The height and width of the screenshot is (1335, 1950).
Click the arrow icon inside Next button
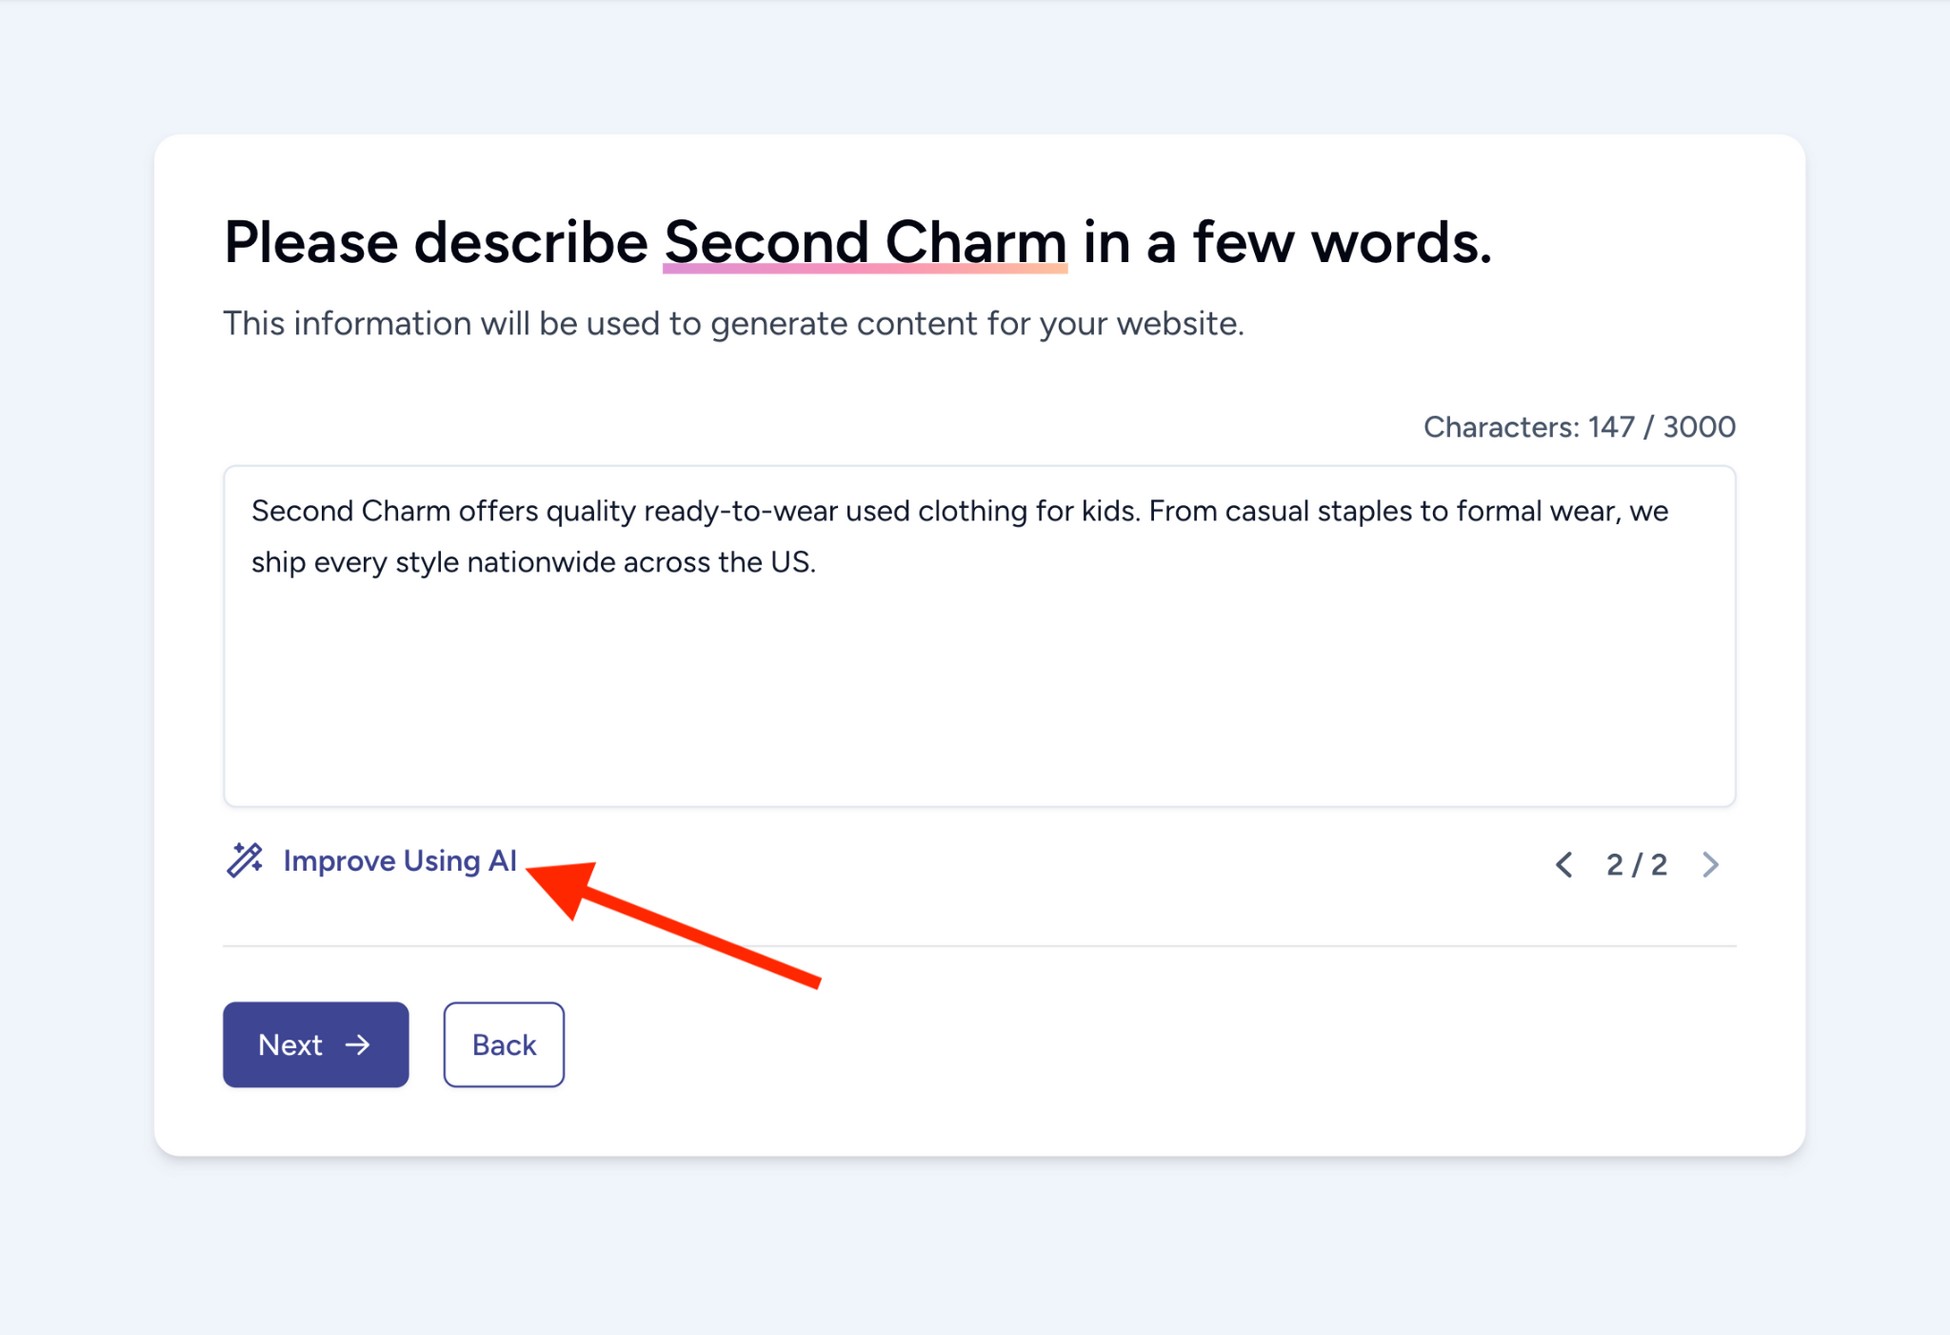(x=358, y=1045)
